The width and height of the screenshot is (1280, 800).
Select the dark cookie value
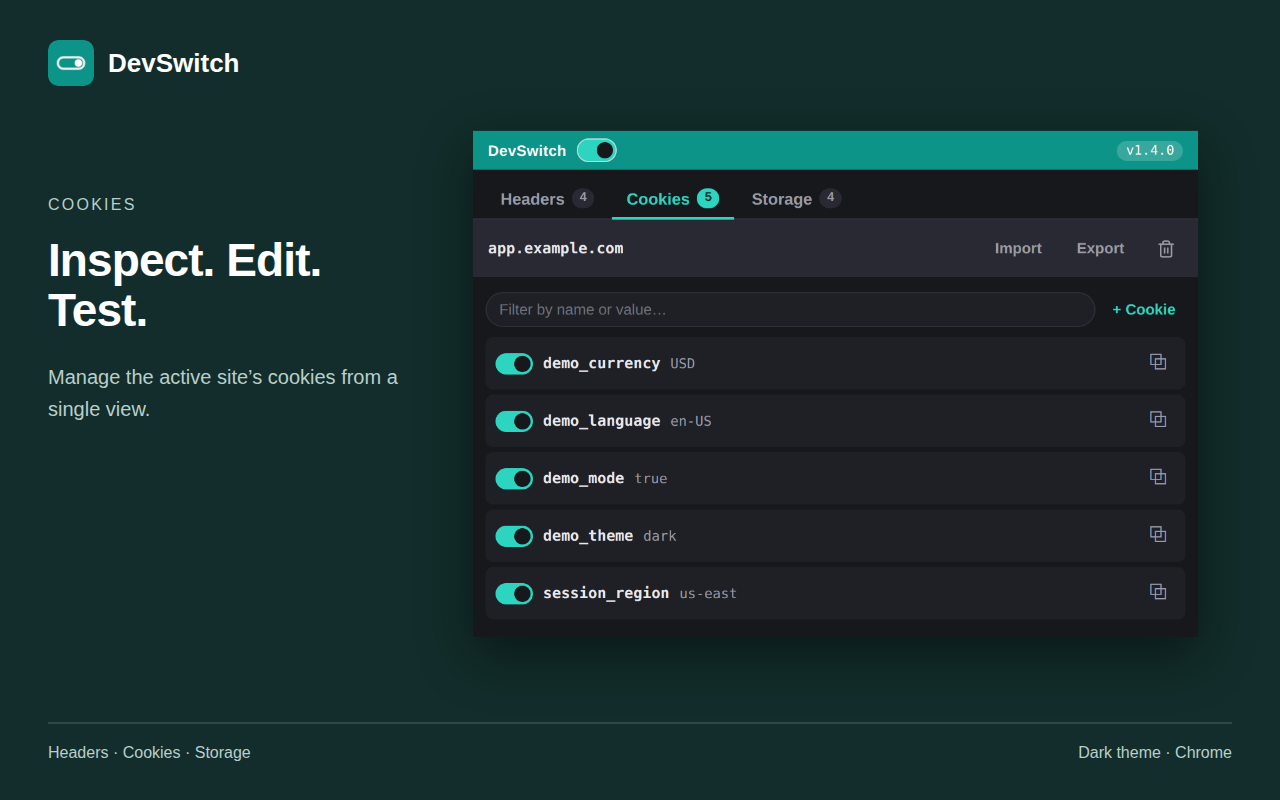(660, 536)
